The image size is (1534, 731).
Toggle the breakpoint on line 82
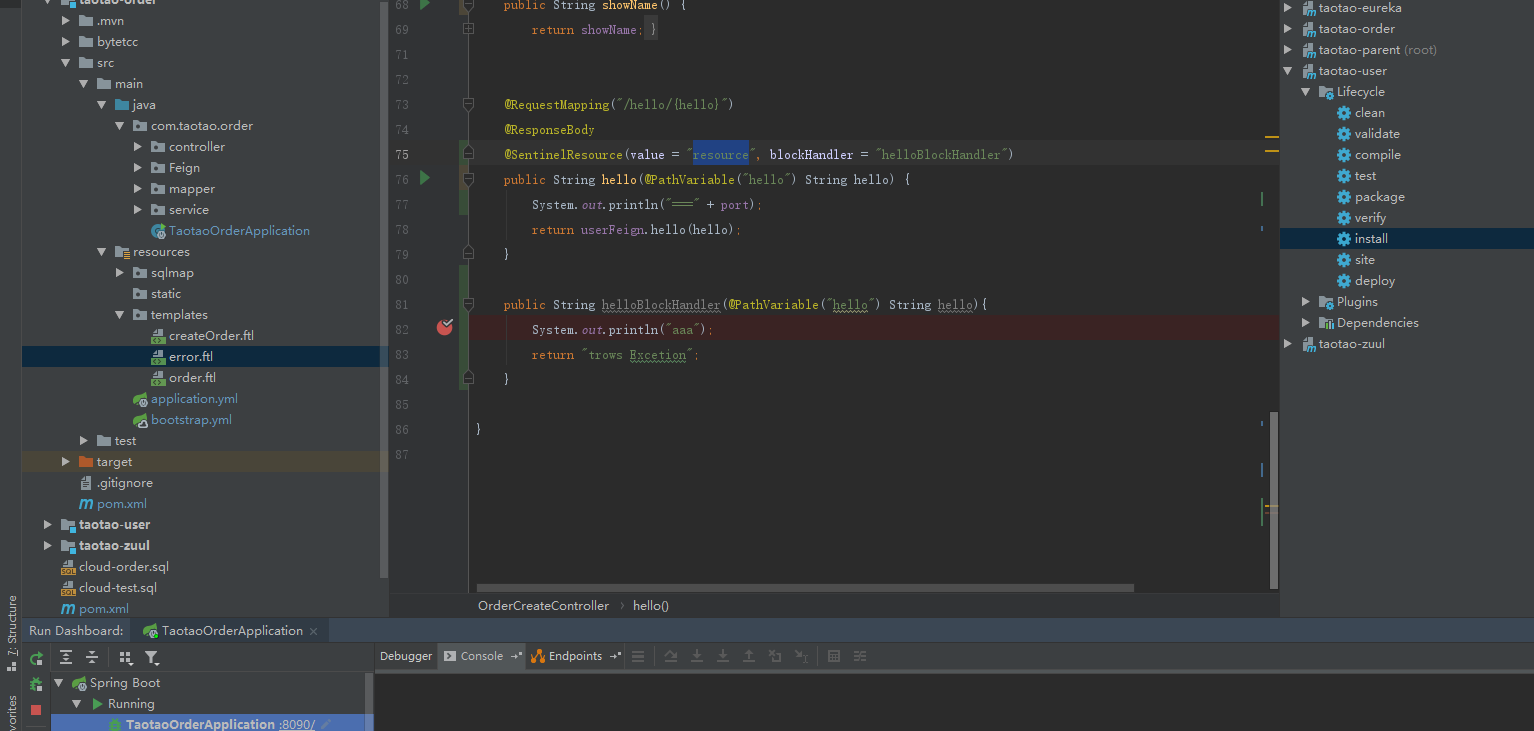445,327
